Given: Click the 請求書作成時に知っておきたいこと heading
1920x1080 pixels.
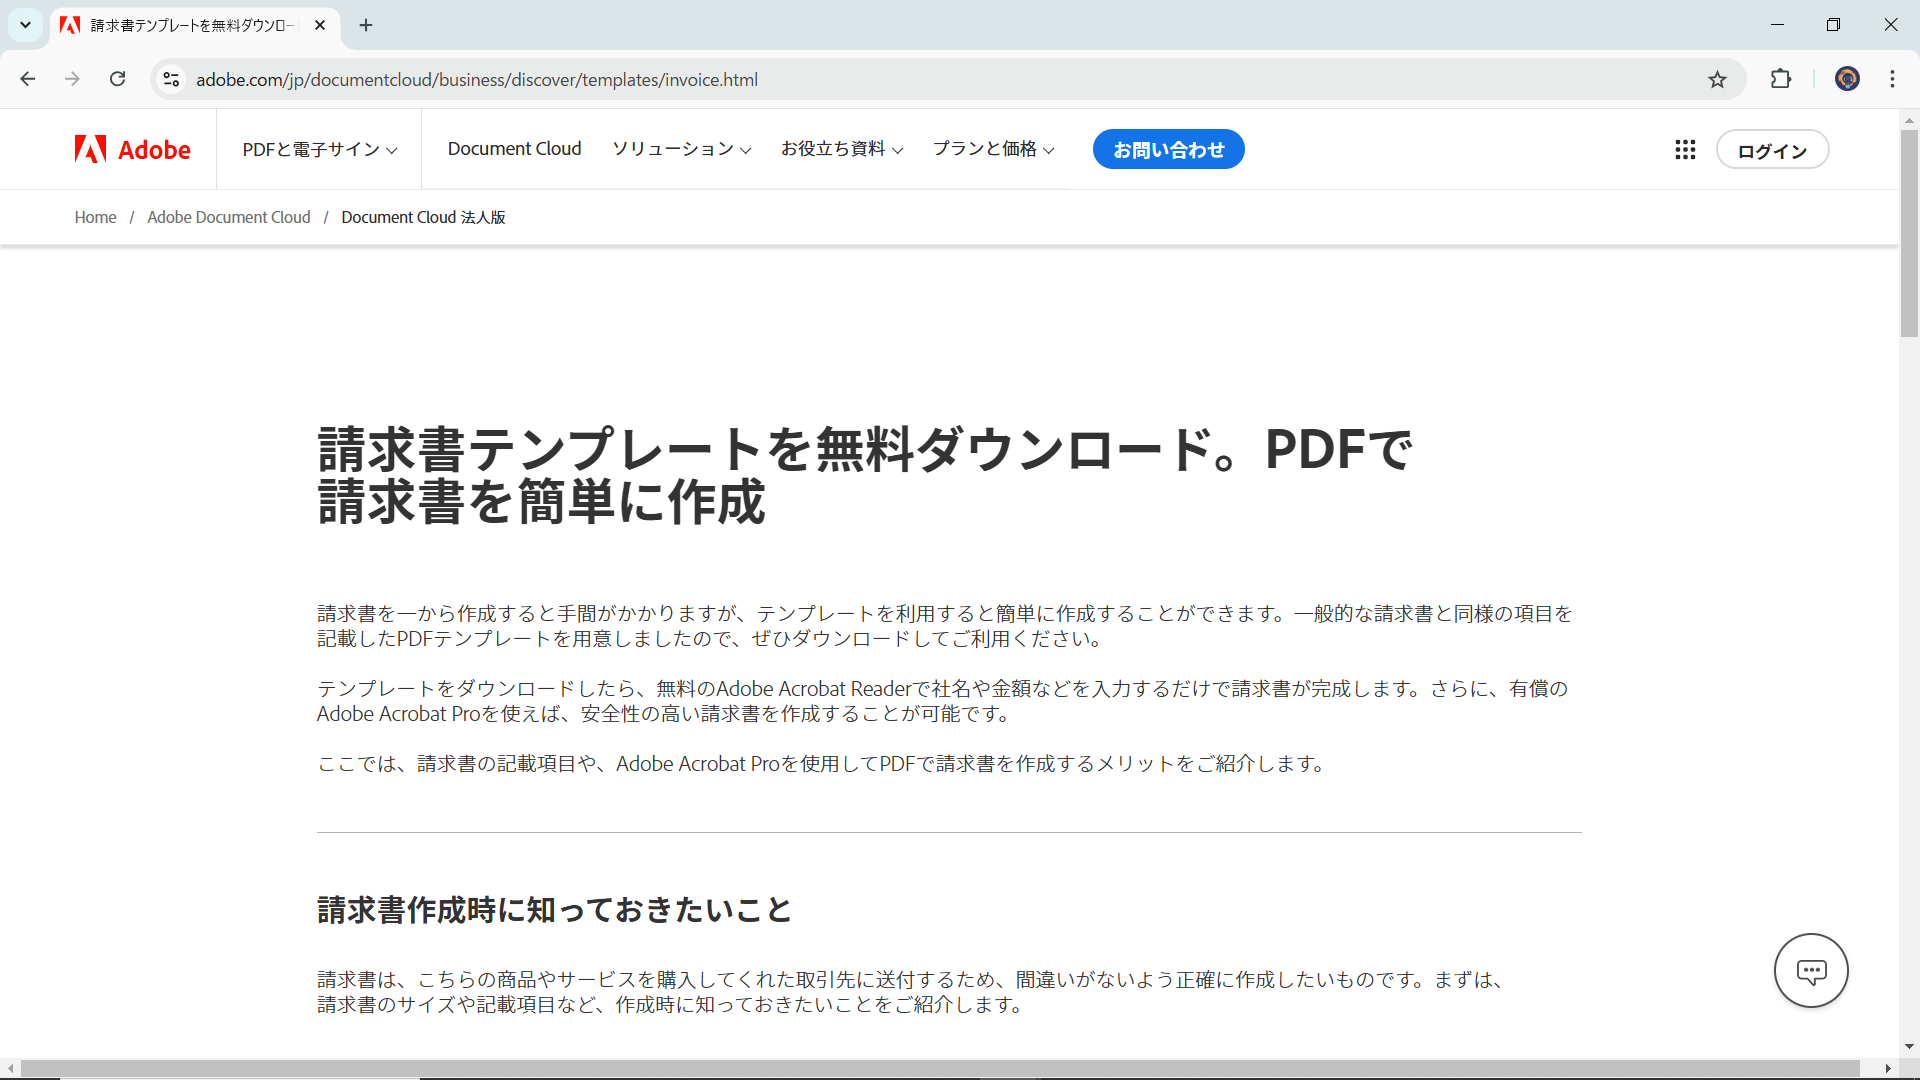Looking at the screenshot, I should [x=555, y=910].
